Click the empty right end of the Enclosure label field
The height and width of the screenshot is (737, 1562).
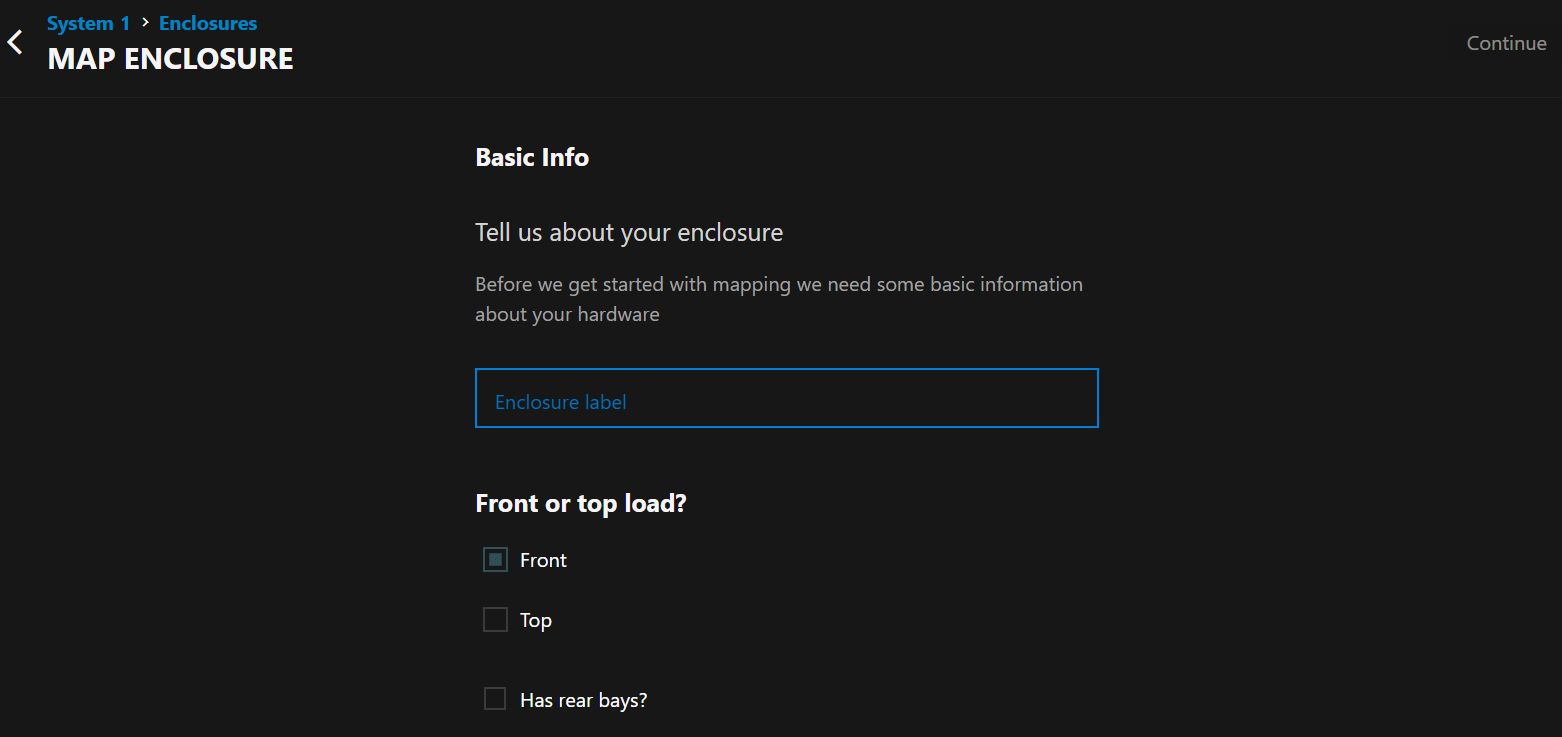(1040, 398)
